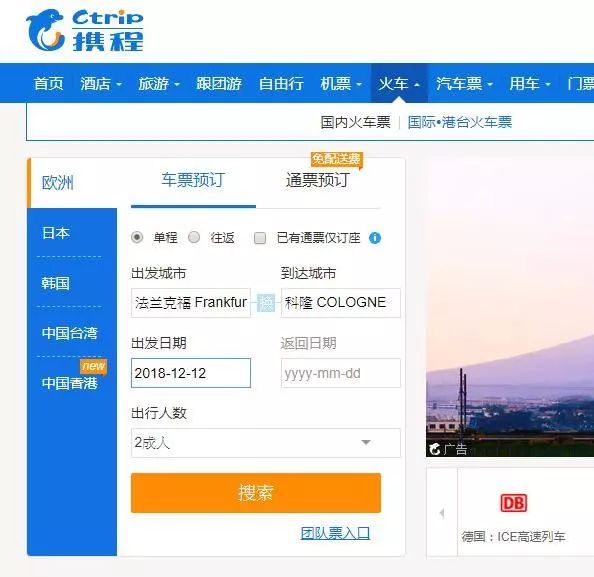Switch to the 通票预订 tab
This screenshot has height=577, width=594.
click(317, 180)
